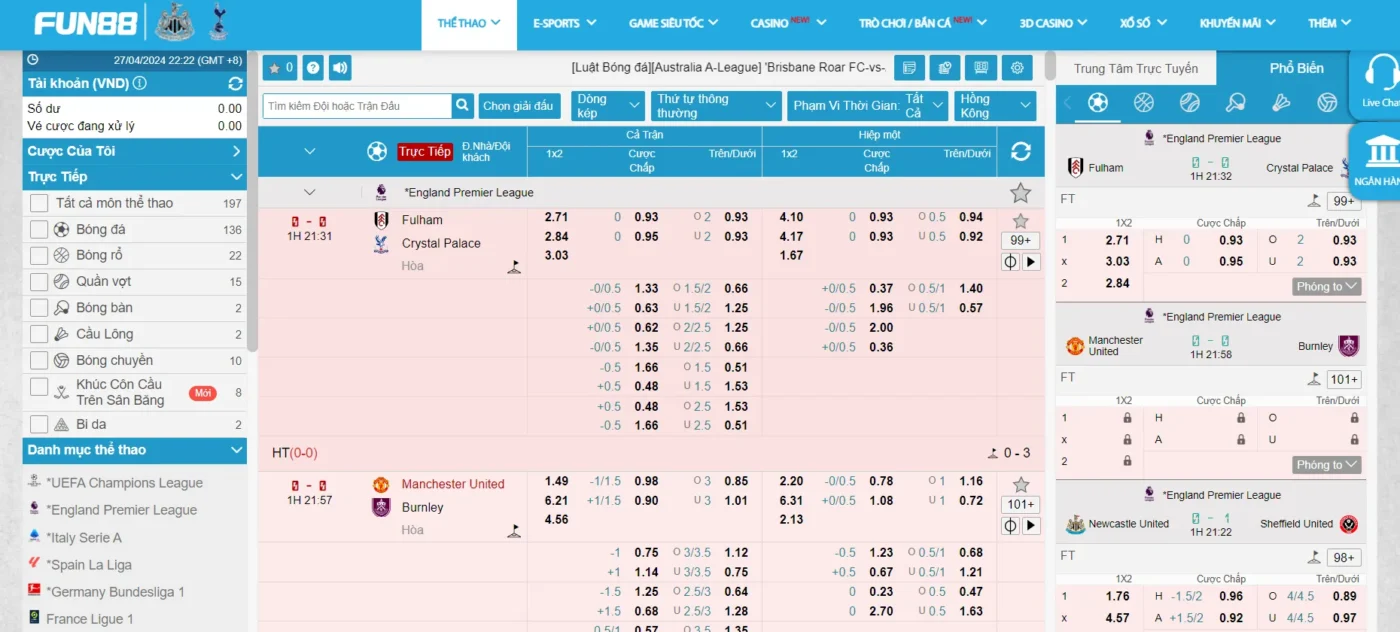Select football icon in Phổ Biến panel

(x=1098, y=102)
